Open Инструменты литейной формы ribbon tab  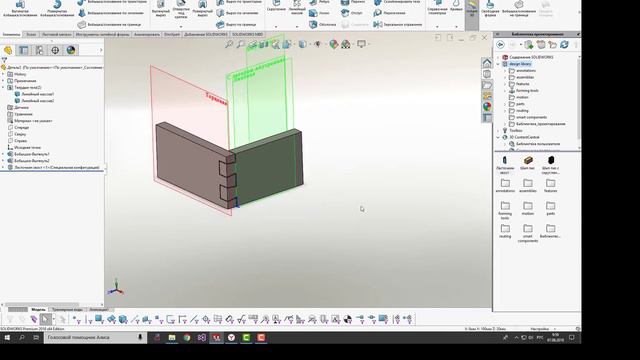tap(102, 35)
